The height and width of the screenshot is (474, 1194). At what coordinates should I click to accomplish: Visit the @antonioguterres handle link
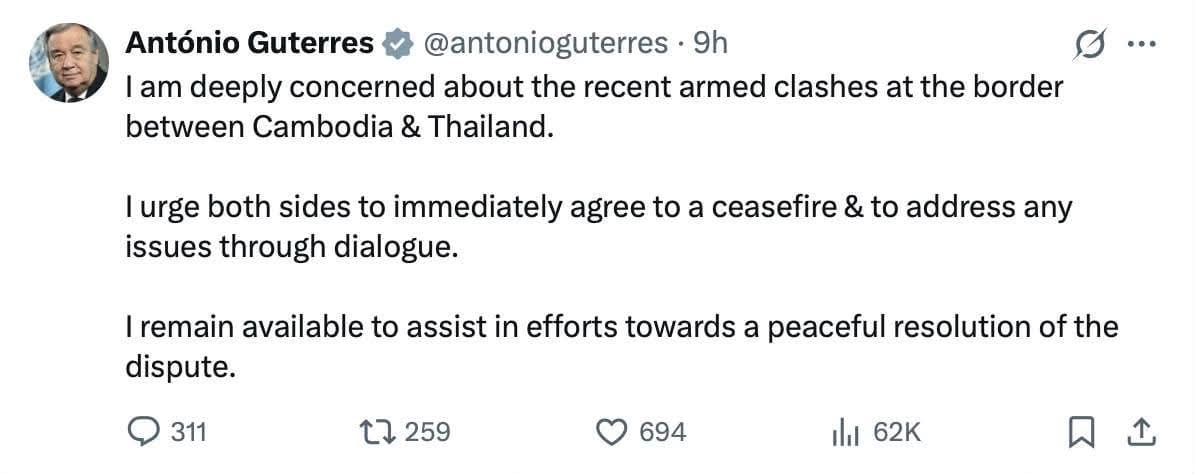(x=544, y=44)
